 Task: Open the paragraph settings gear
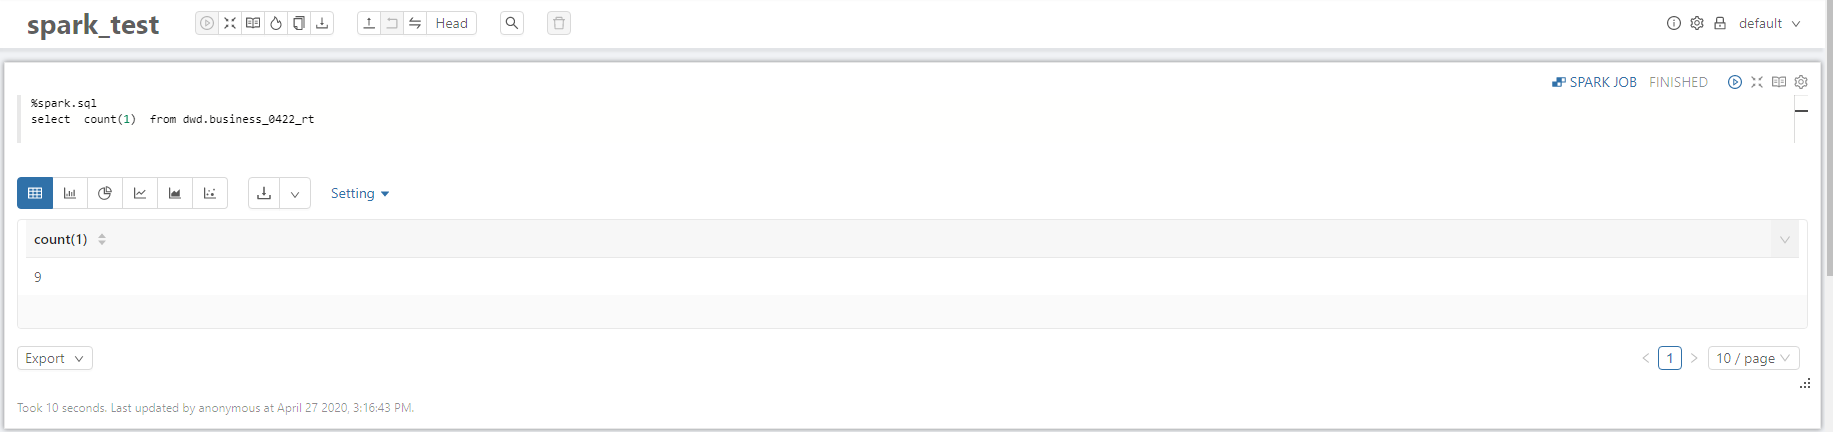(x=1801, y=82)
